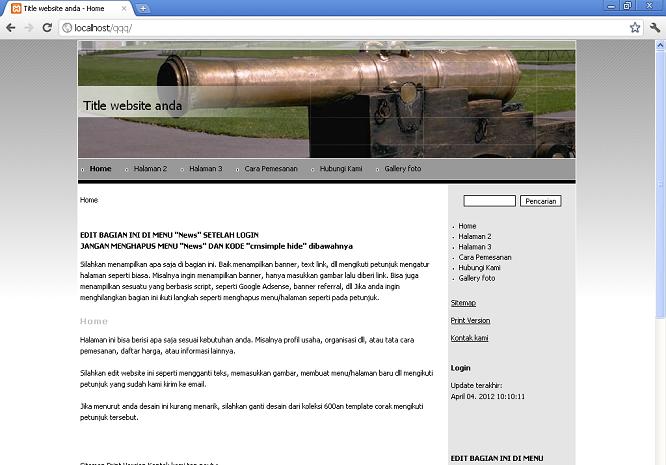Open Gallery foto in the top navigation bar
The width and height of the screenshot is (666, 465).
[x=403, y=169]
